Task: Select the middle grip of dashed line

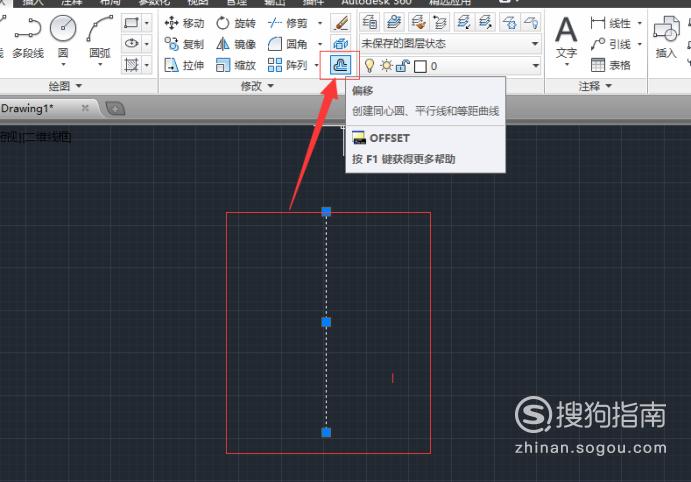Action: pos(326,323)
